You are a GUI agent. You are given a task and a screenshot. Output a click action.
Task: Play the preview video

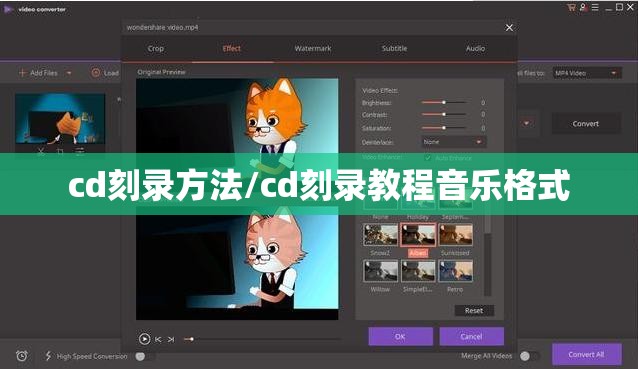tap(144, 338)
